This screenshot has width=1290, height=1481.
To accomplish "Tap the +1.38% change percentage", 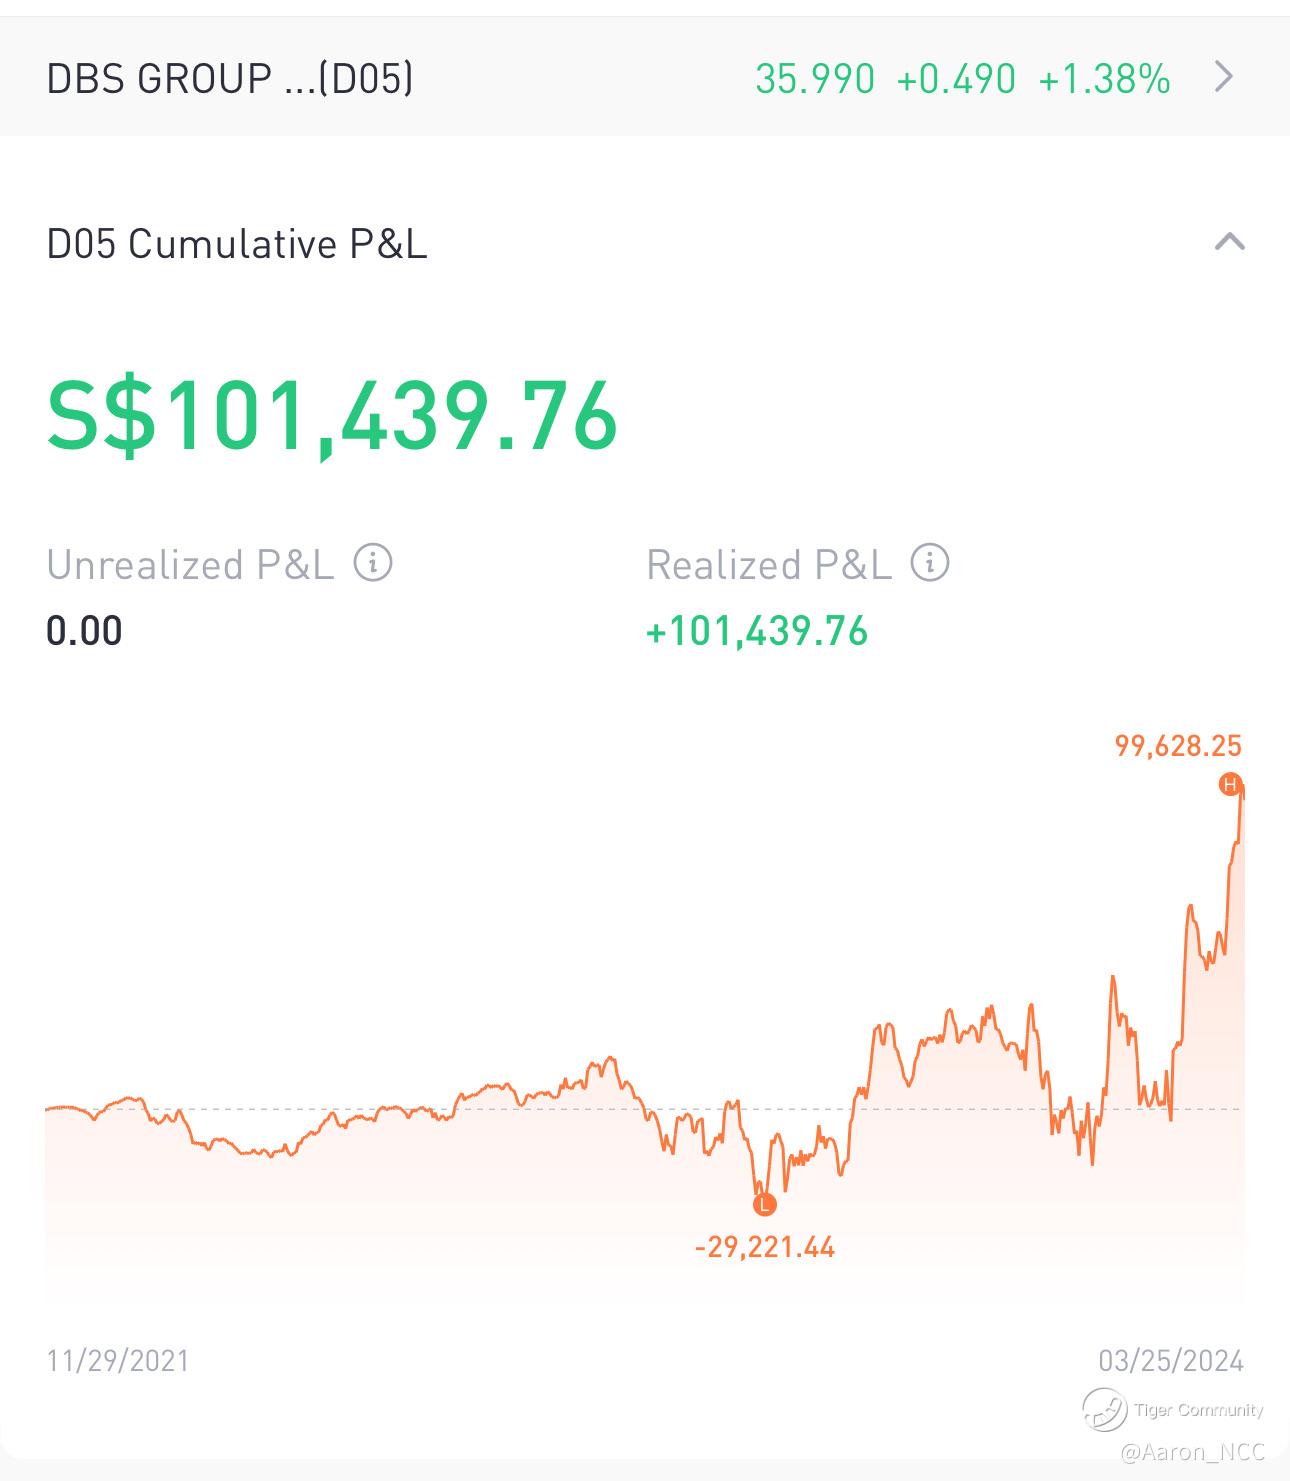I will click(1105, 79).
